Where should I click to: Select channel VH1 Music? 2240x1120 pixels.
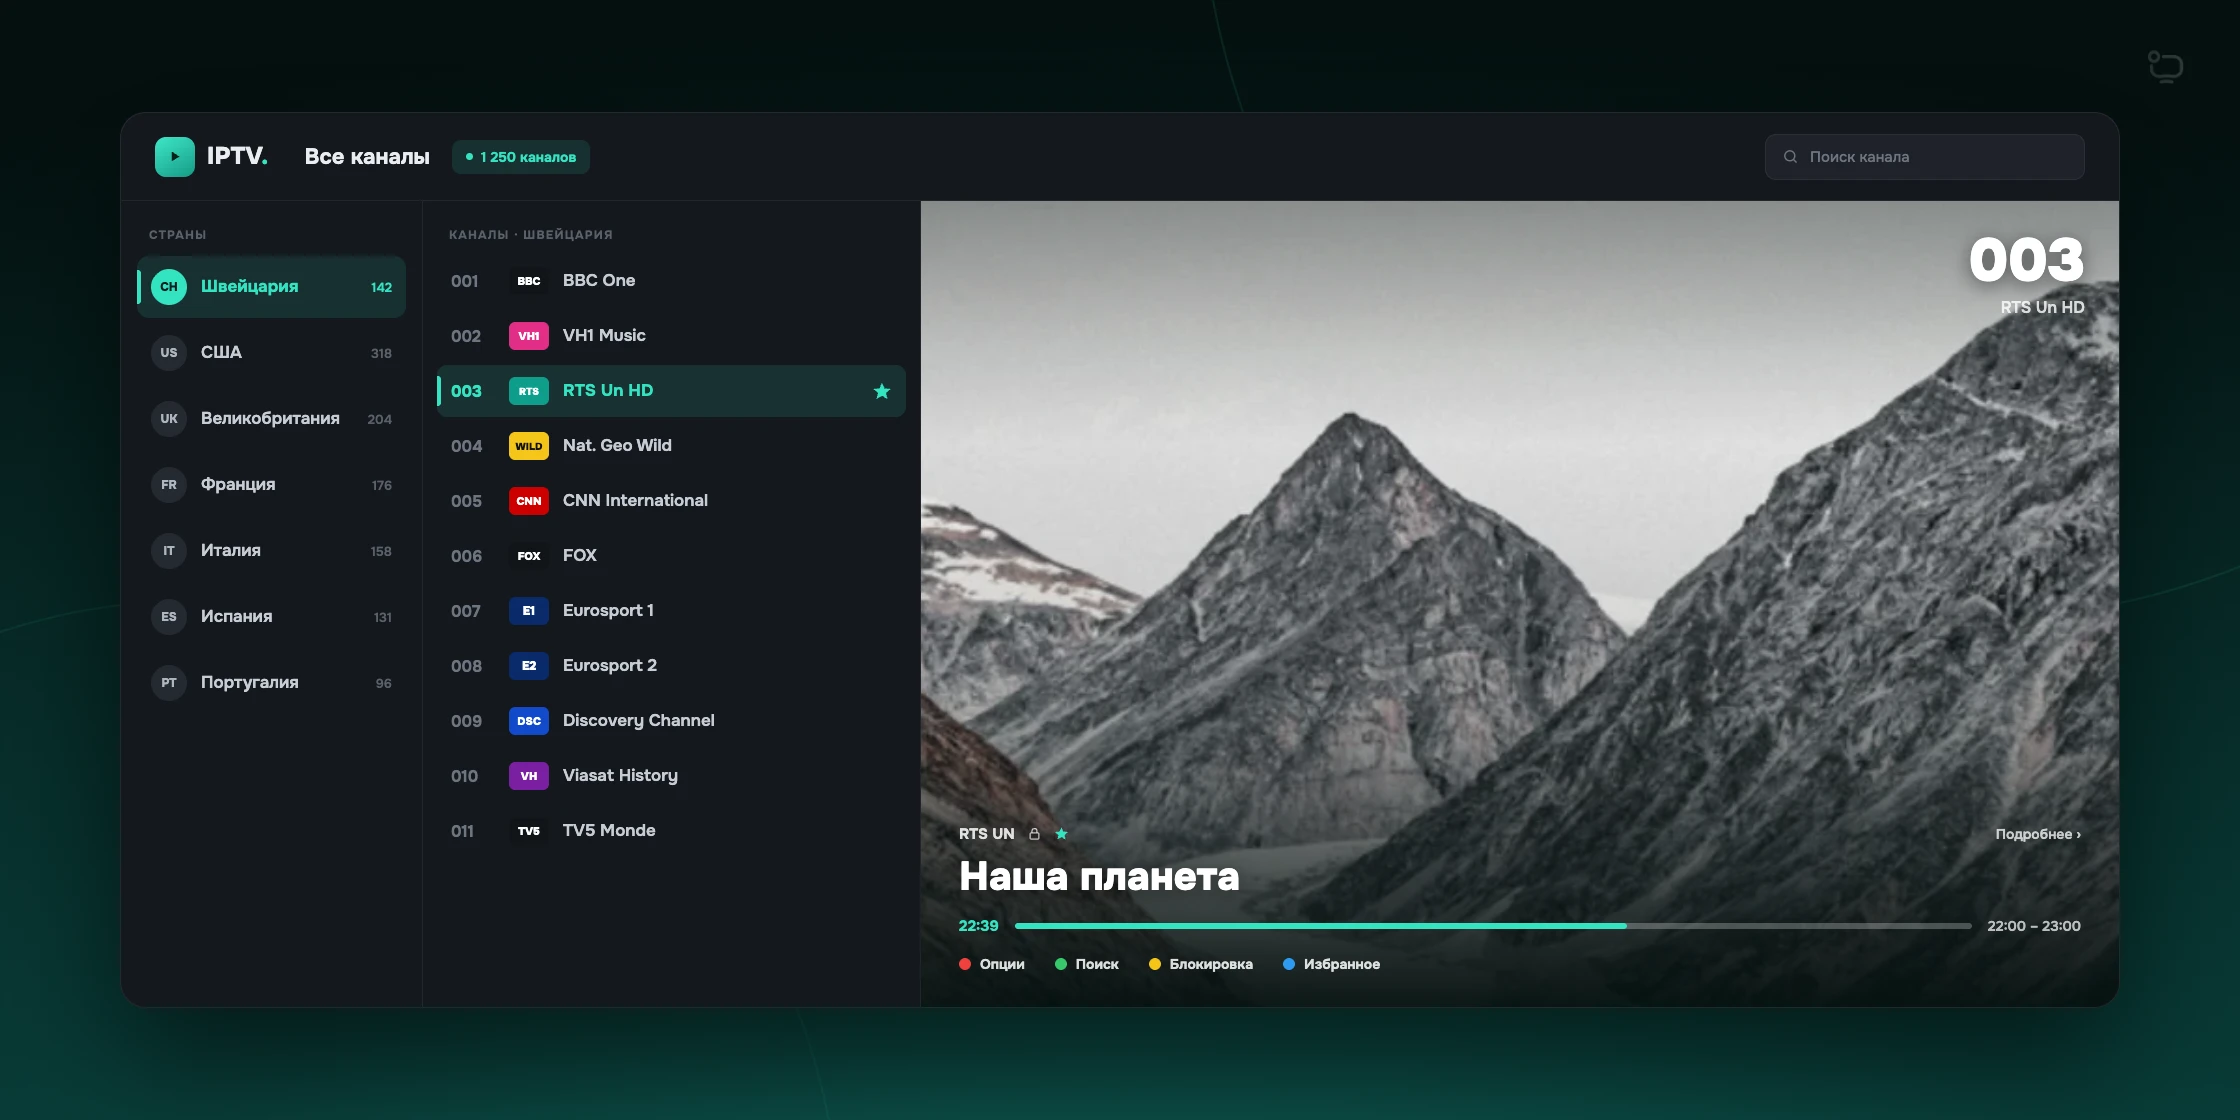pyautogui.click(x=671, y=336)
